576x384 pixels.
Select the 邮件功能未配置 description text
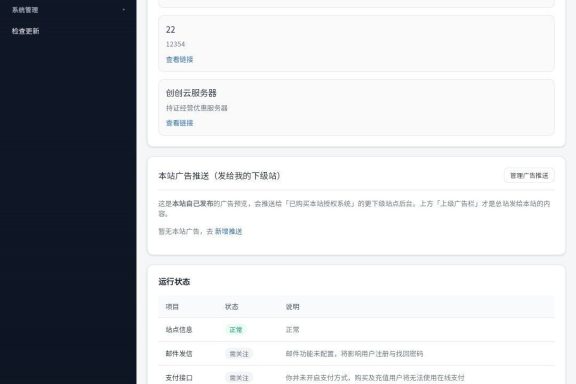[x=354, y=354]
